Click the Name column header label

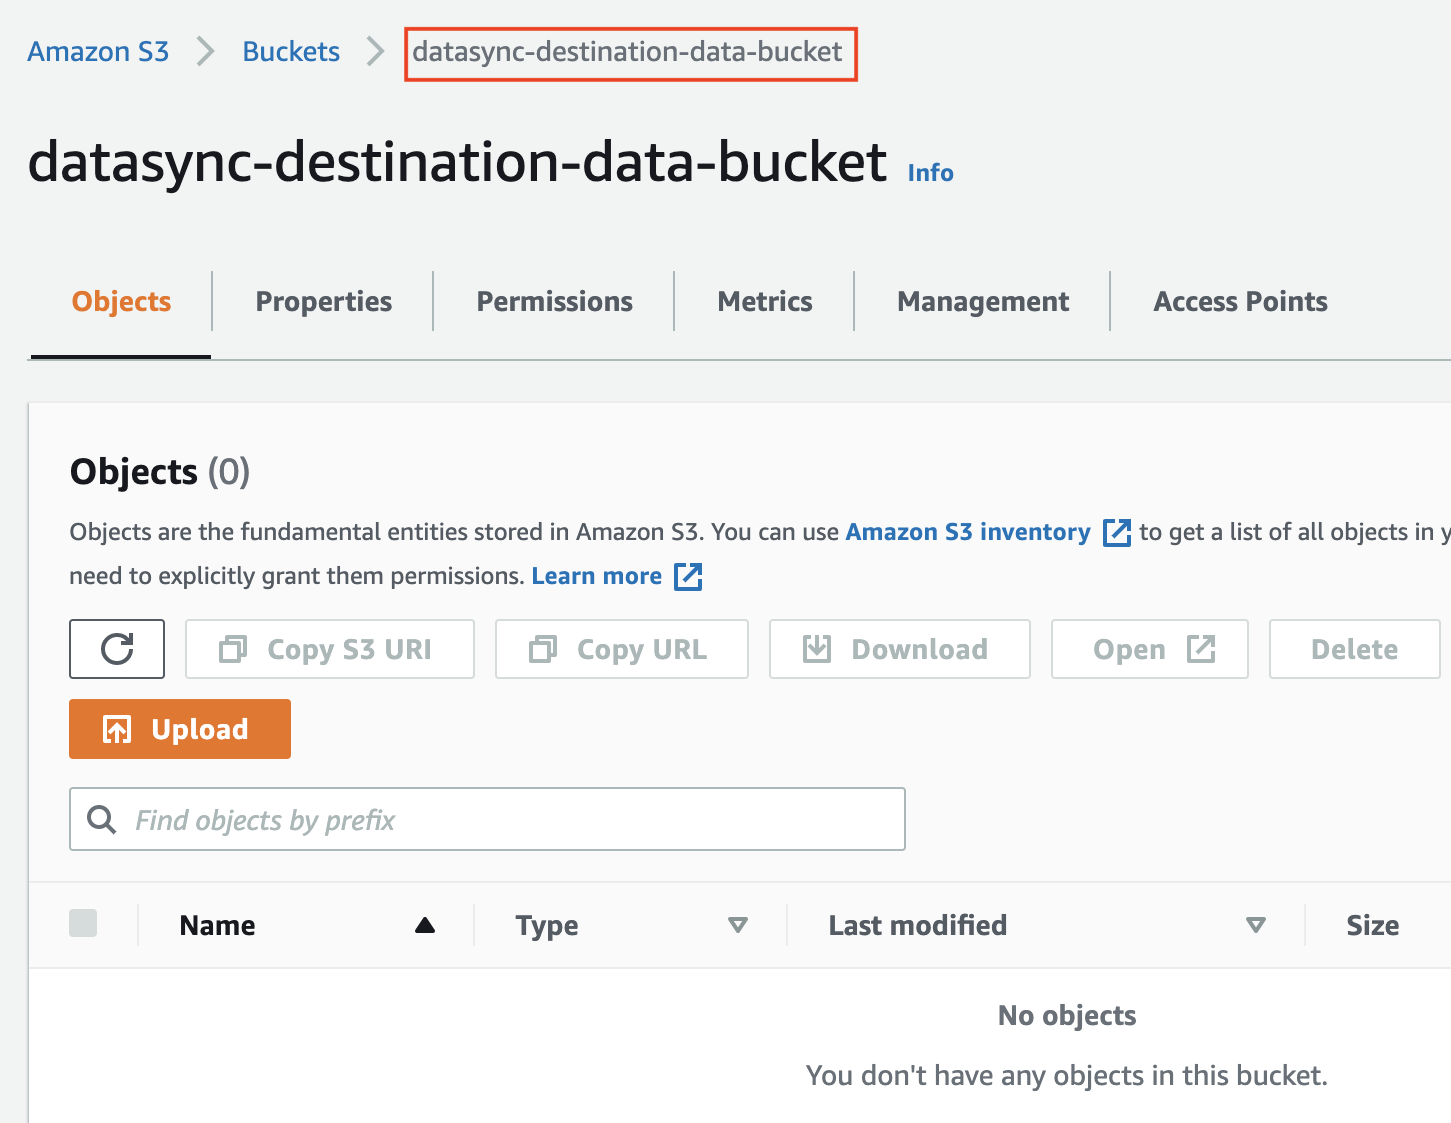click(217, 925)
